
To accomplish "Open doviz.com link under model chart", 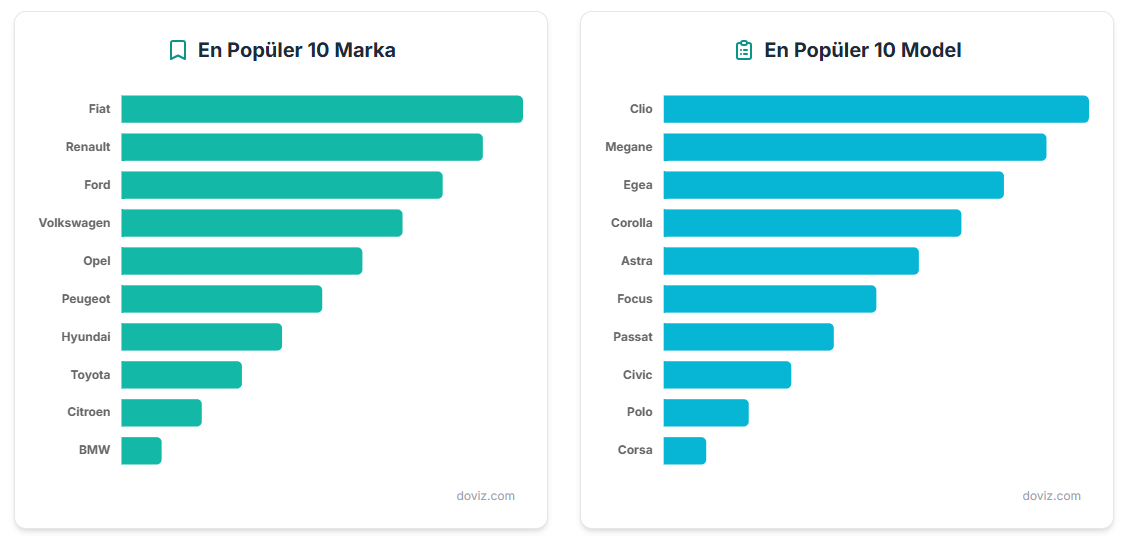I will (x=1051, y=496).
